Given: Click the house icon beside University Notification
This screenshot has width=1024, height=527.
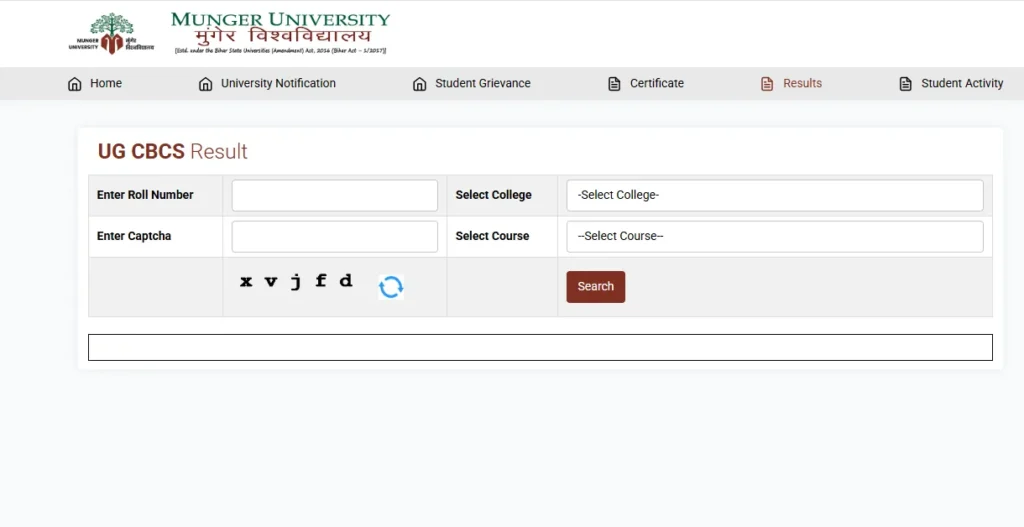Looking at the screenshot, I should click(x=205, y=84).
